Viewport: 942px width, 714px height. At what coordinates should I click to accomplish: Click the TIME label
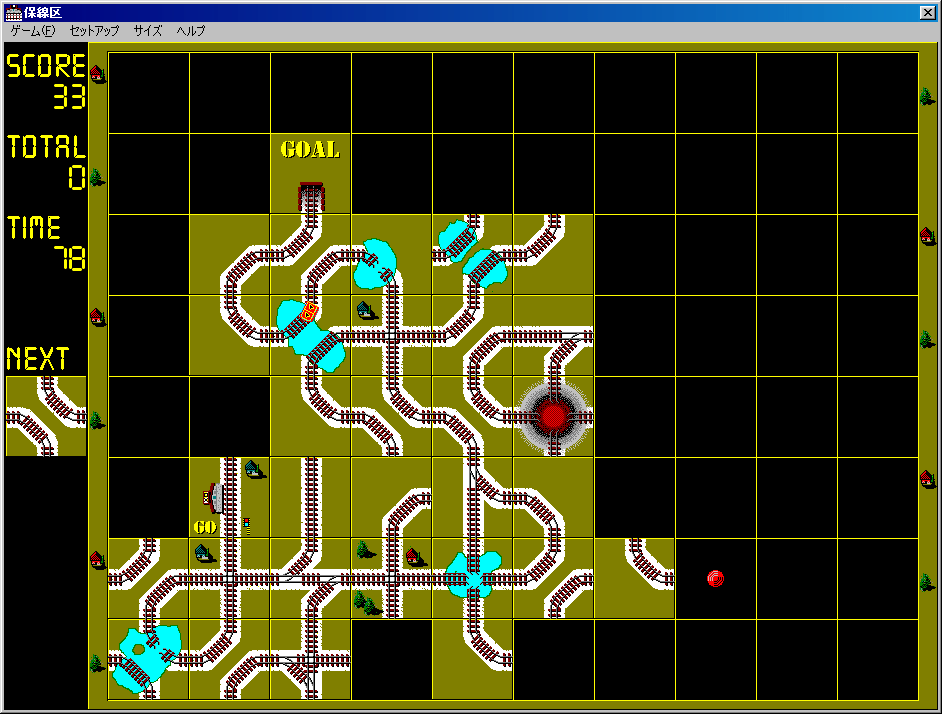pos(34,228)
